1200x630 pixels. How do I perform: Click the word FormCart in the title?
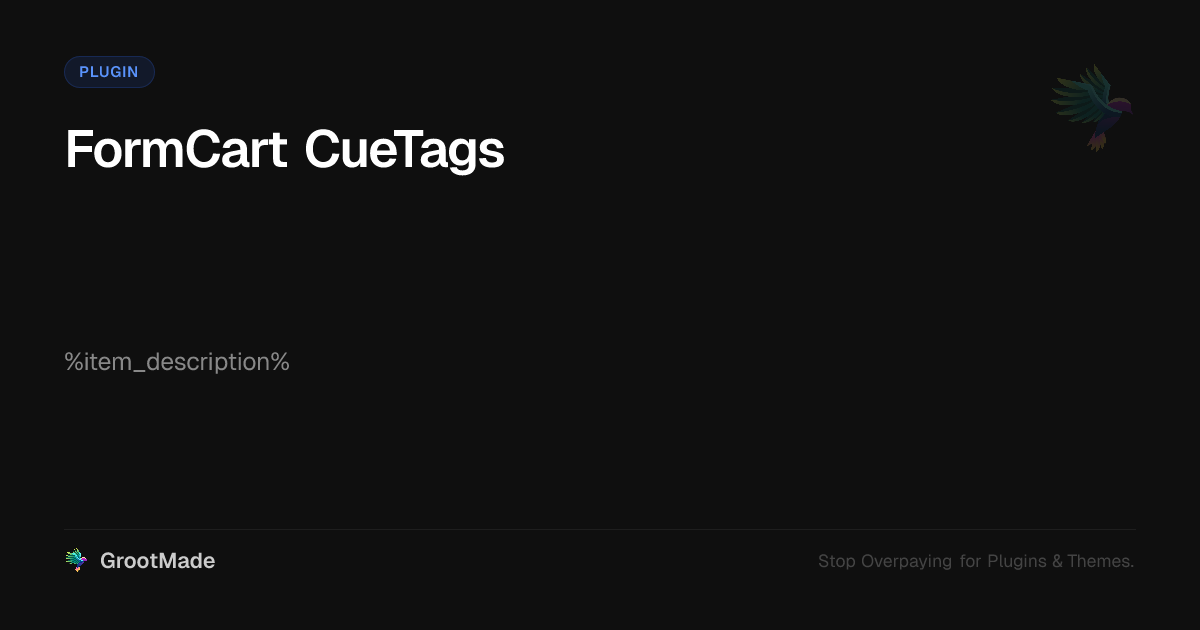pos(176,150)
